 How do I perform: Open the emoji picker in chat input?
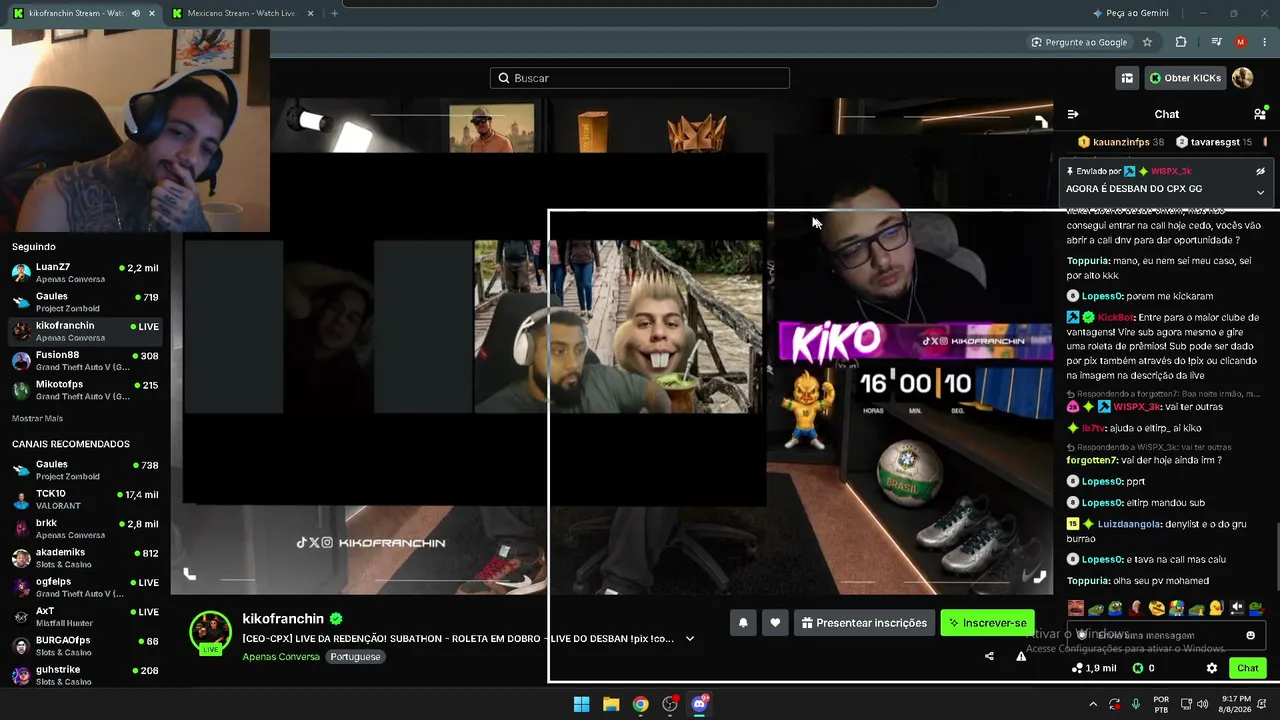pyautogui.click(x=1250, y=635)
